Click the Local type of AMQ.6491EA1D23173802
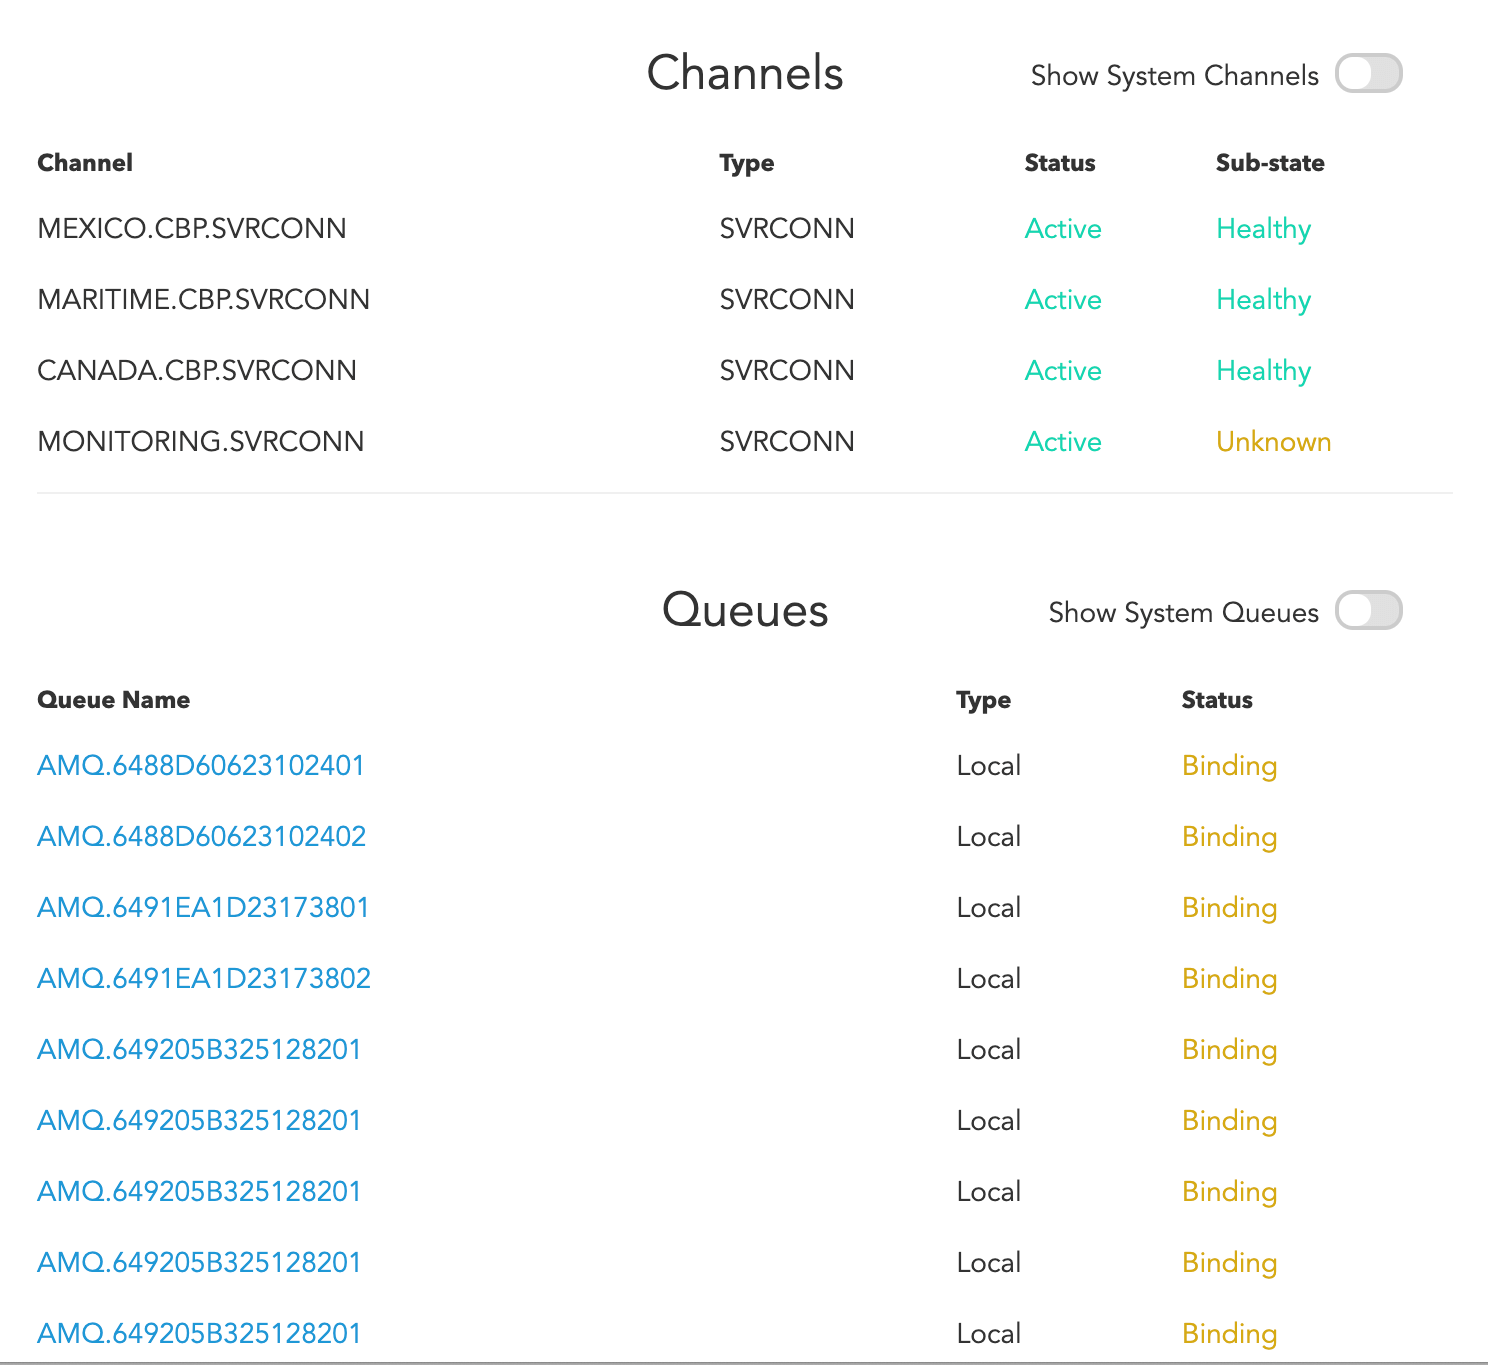The image size is (1488, 1365). pos(989,979)
